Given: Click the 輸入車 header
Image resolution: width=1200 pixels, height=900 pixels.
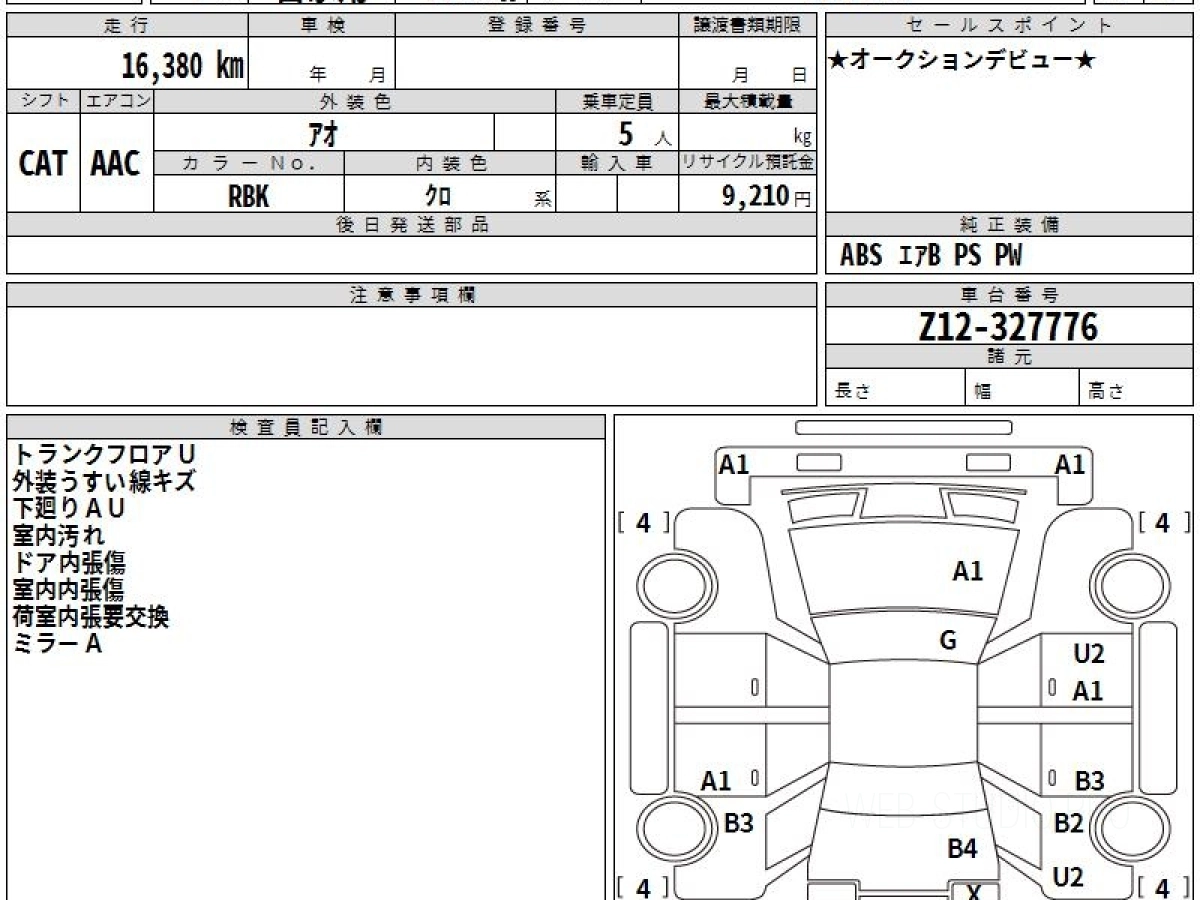Looking at the screenshot, I should click(617, 163).
